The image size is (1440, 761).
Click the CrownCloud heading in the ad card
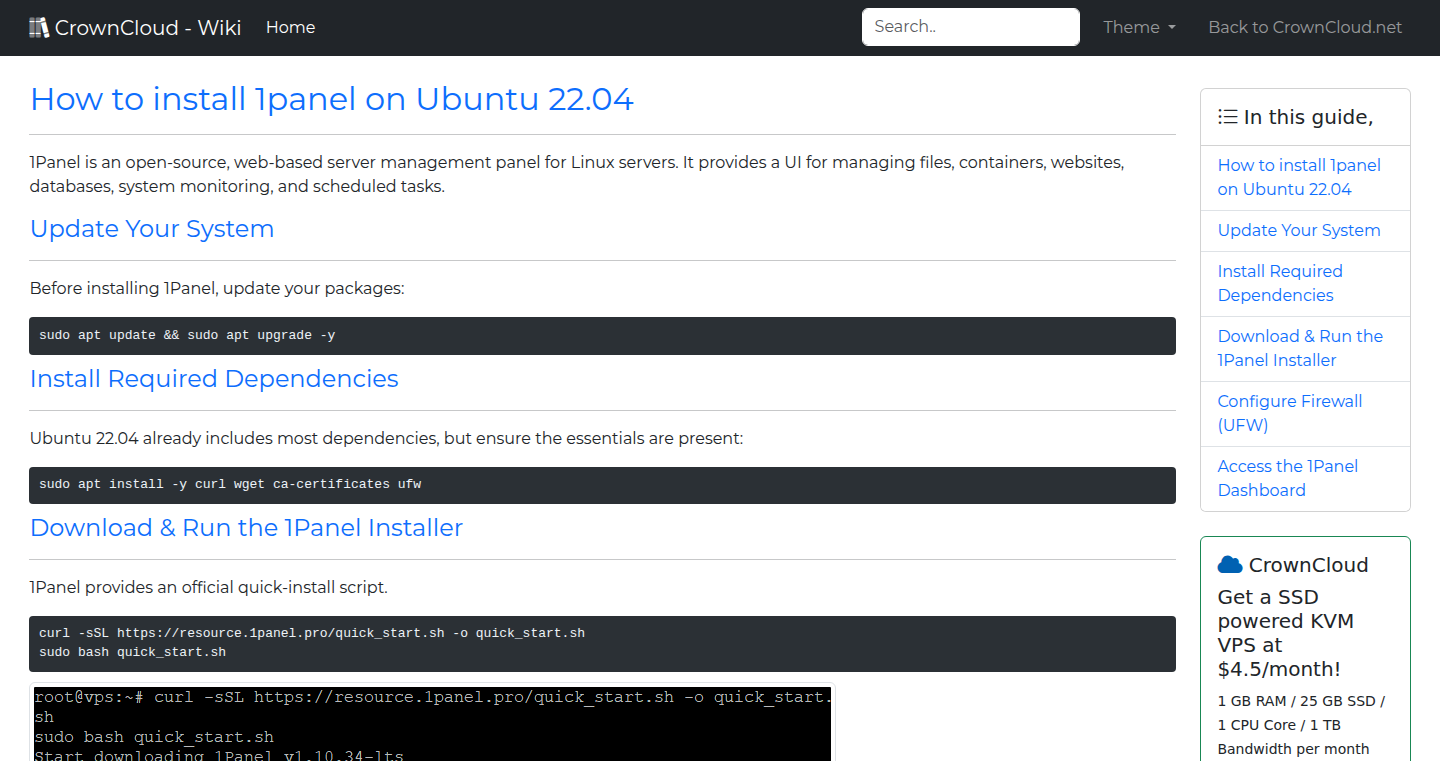tap(1308, 565)
